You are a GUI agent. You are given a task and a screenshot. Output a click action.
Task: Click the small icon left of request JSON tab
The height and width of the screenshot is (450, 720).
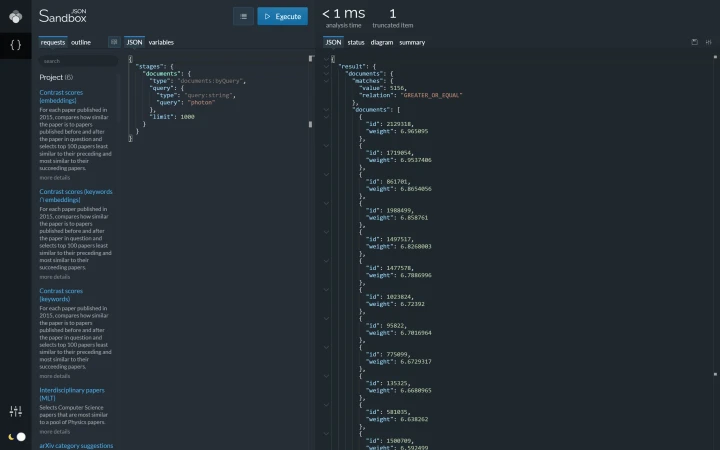tap(114, 42)
